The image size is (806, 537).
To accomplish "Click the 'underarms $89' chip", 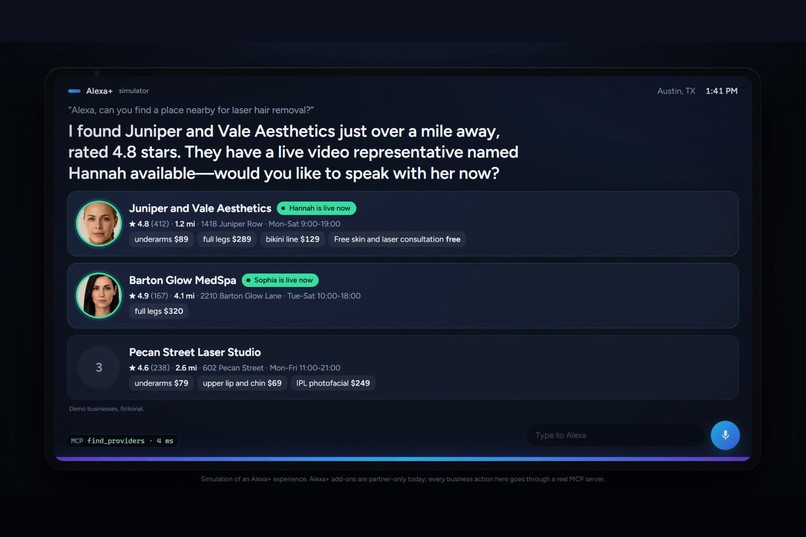I will coord(161,239).
